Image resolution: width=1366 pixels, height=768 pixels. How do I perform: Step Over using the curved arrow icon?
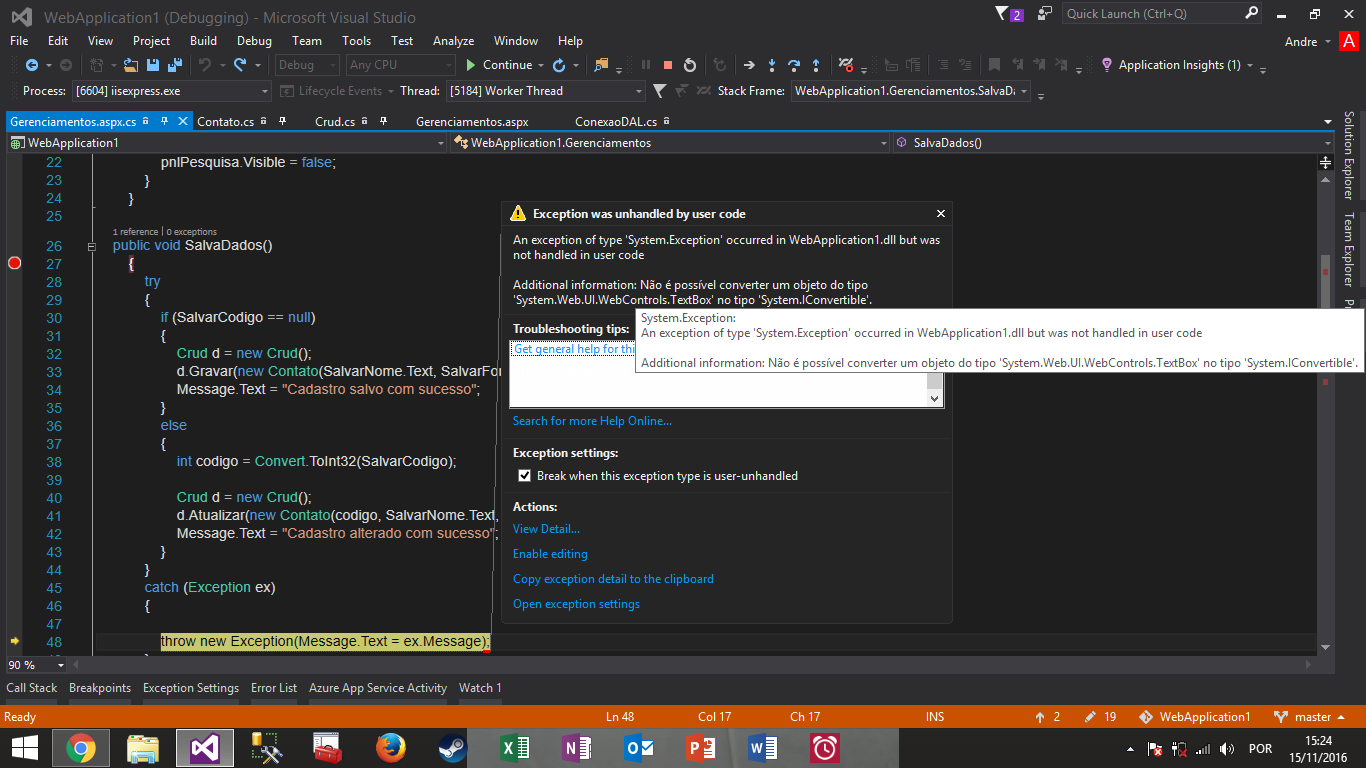pyautogui.click(x=793, y=65)
